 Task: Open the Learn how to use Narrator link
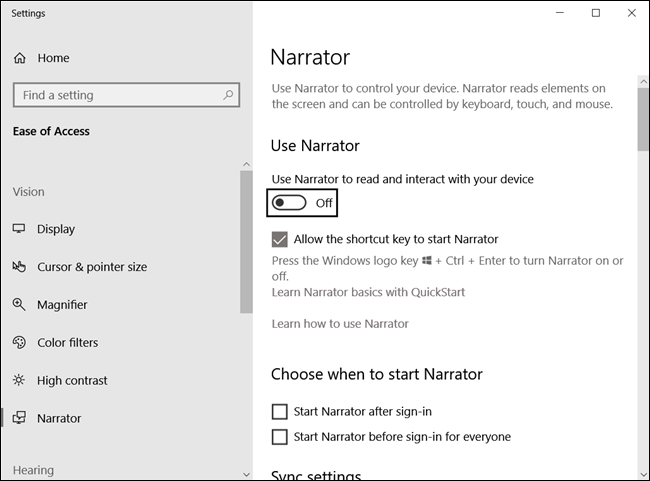[340, 324]
